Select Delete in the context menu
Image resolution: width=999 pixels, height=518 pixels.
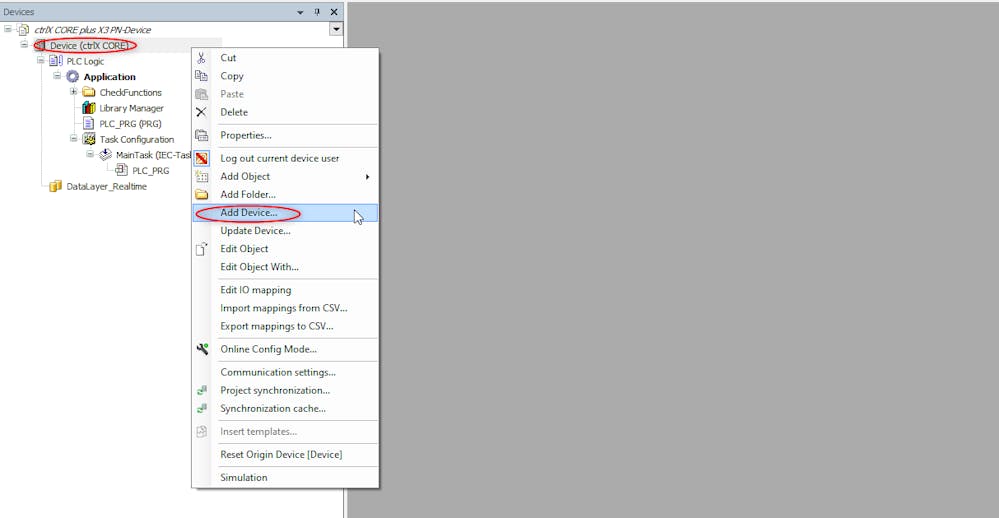tap(285, 112)
